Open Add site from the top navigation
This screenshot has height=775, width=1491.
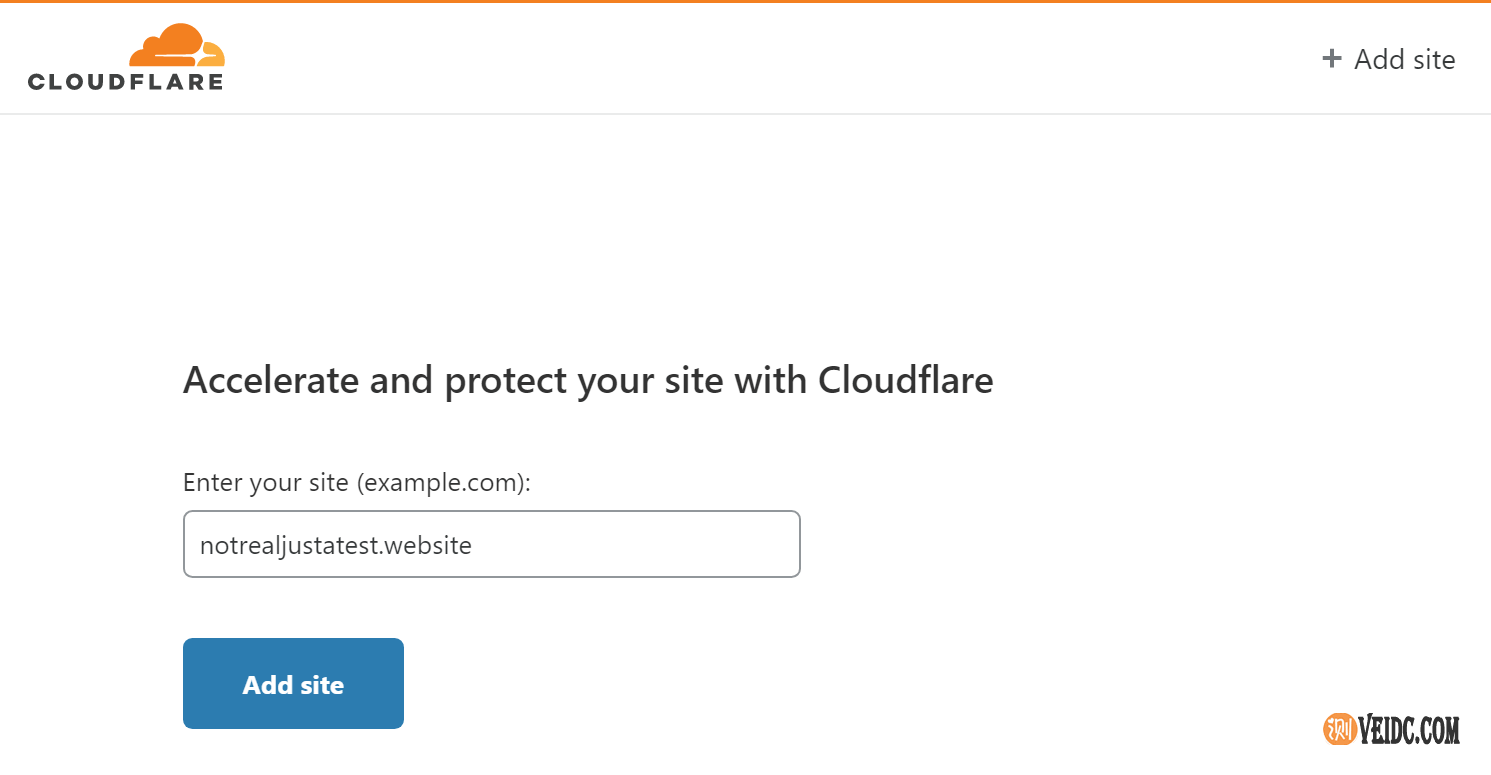coord(1390,59)
